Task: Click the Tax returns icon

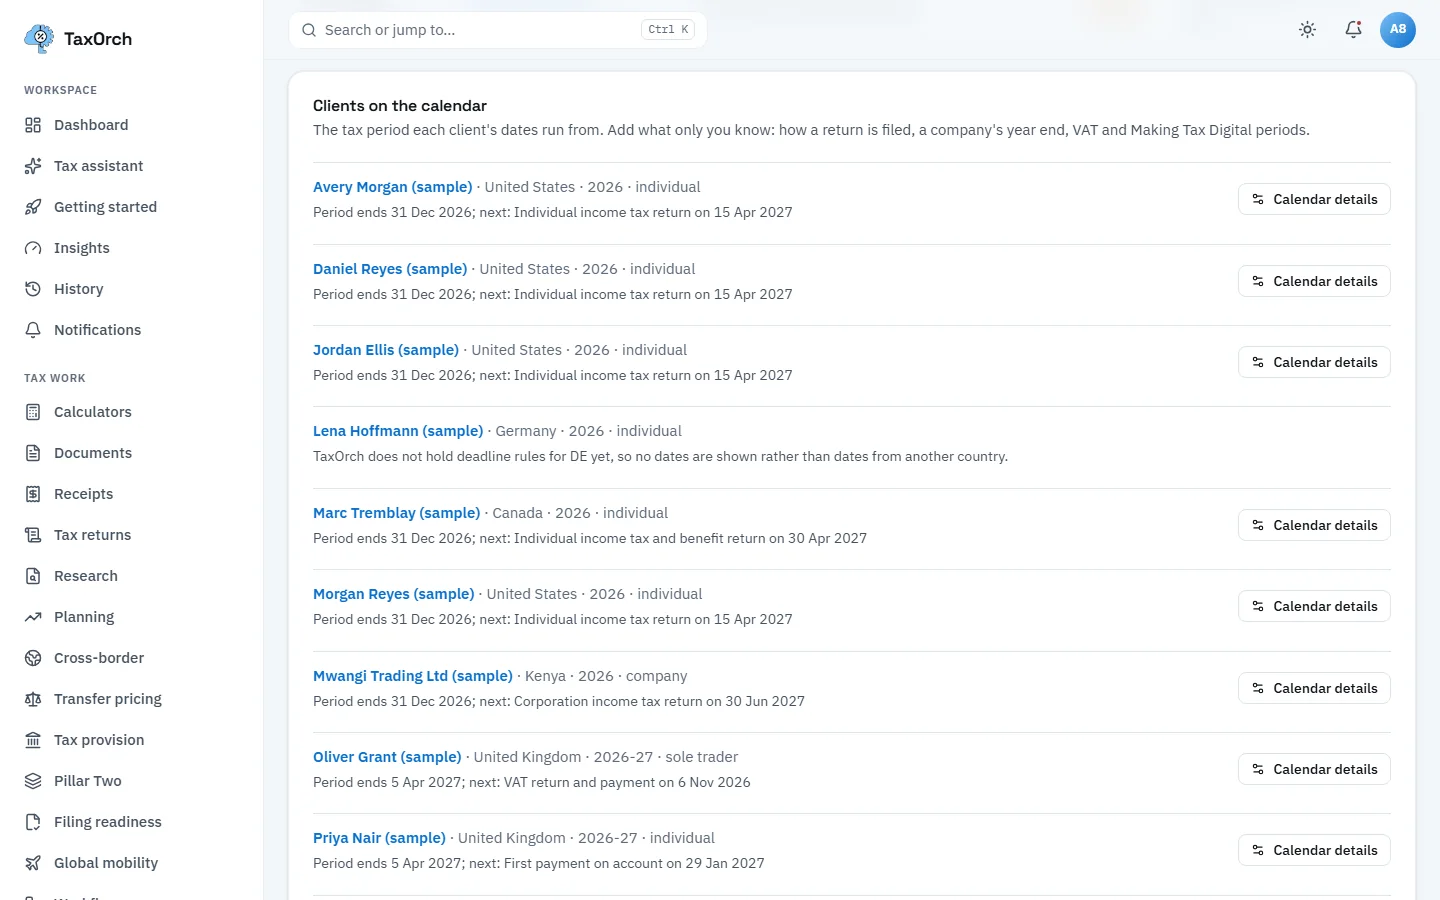Action: click(33, 535)
